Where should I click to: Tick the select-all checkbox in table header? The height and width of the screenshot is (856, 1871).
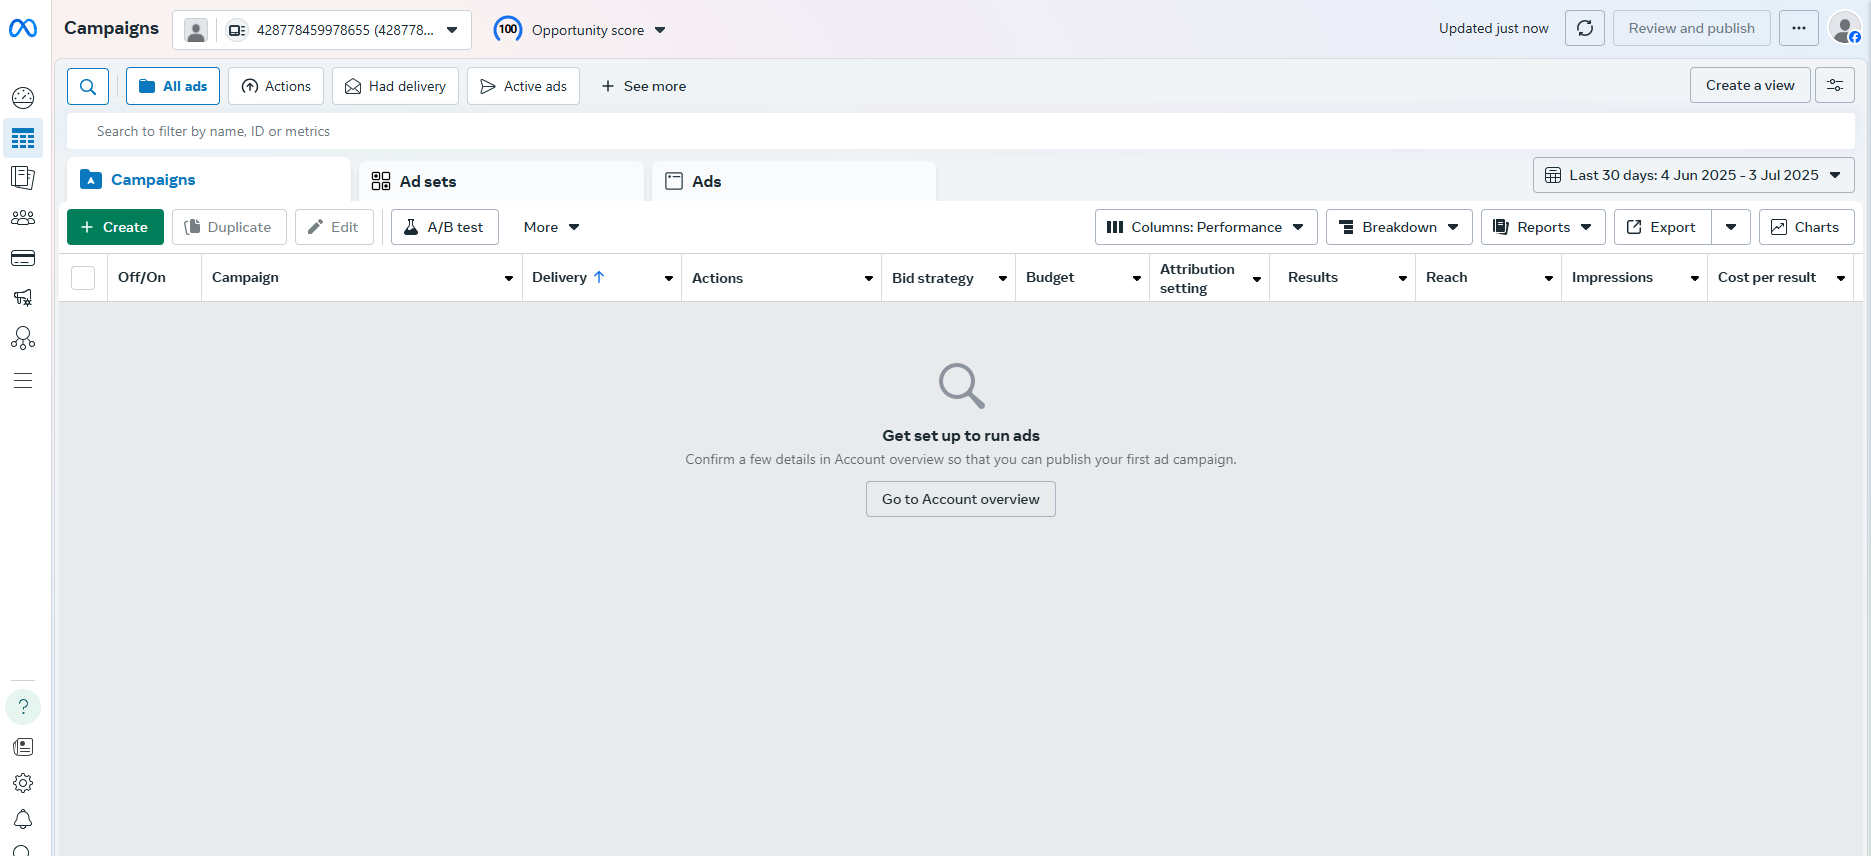coord(83,278)
